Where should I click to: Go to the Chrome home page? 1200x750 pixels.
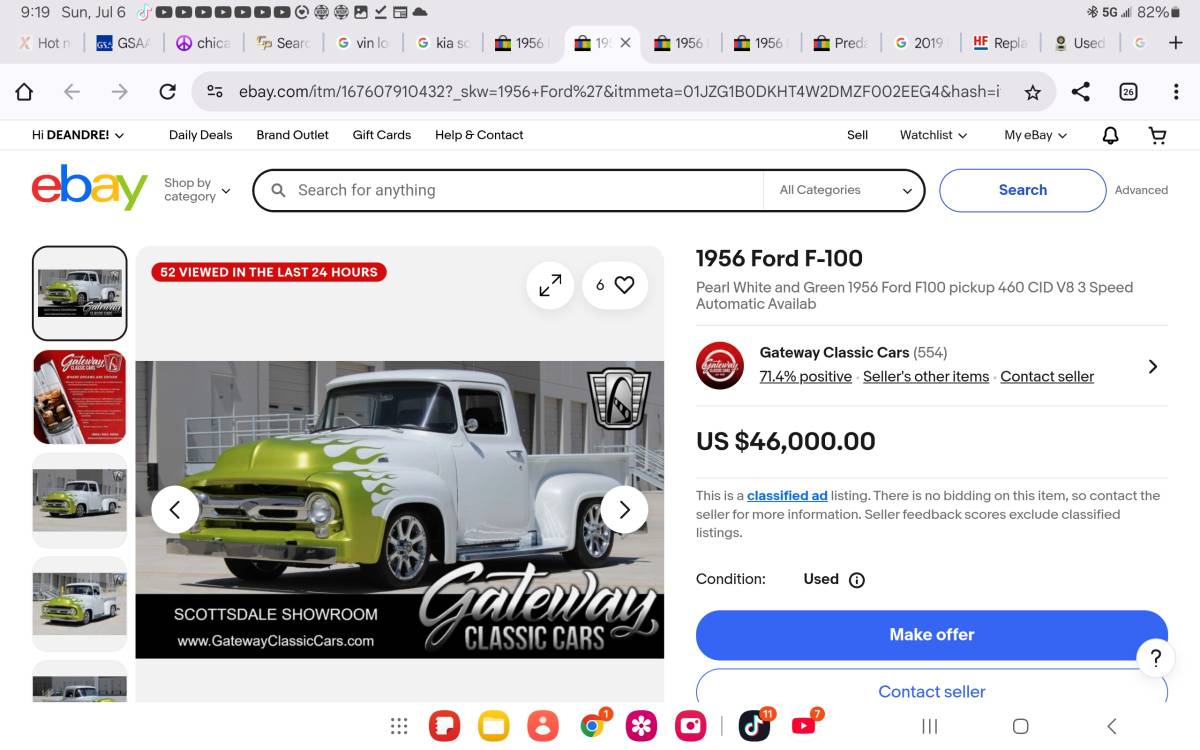click(x=24, y=92)
